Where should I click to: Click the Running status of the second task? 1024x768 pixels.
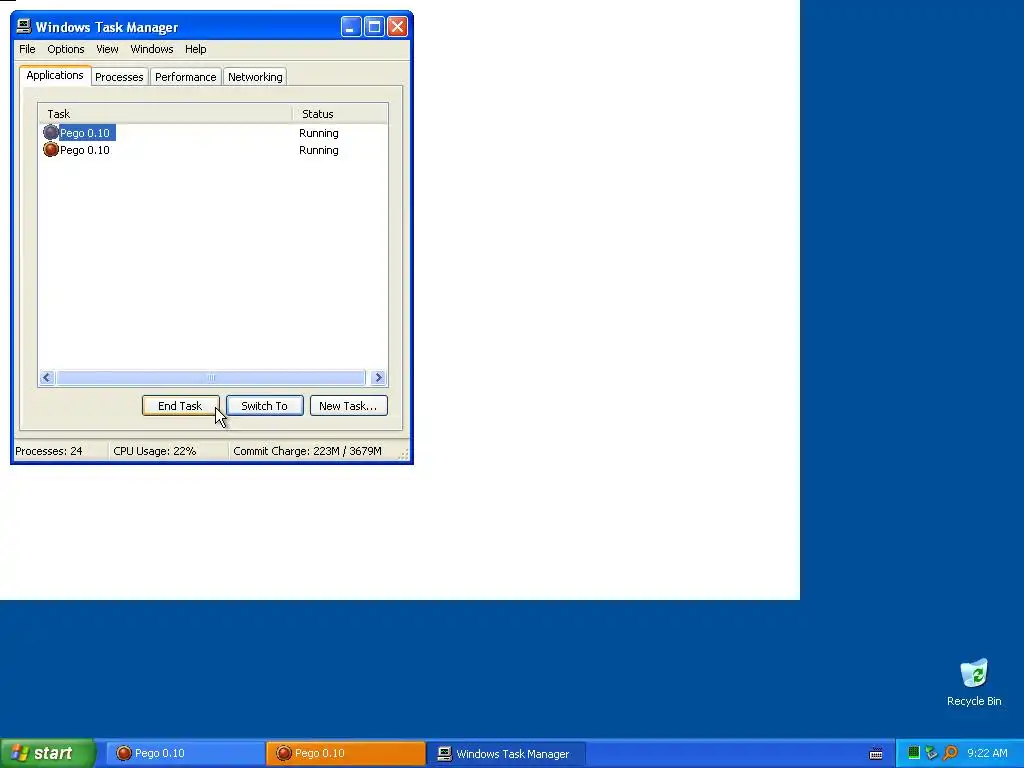(x=319, y=150)
